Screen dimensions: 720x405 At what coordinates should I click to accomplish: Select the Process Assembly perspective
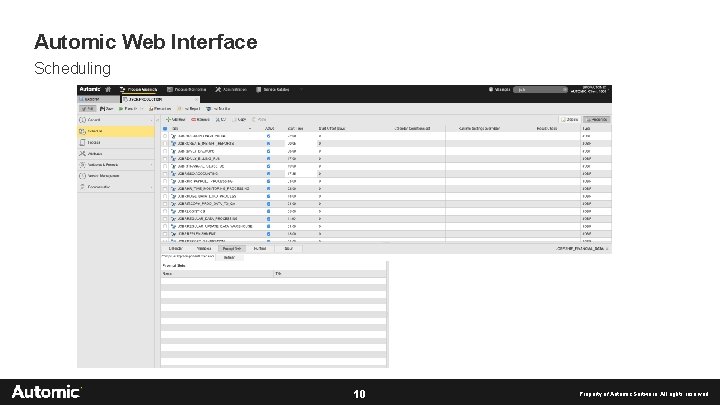click(x=139, y=90)
